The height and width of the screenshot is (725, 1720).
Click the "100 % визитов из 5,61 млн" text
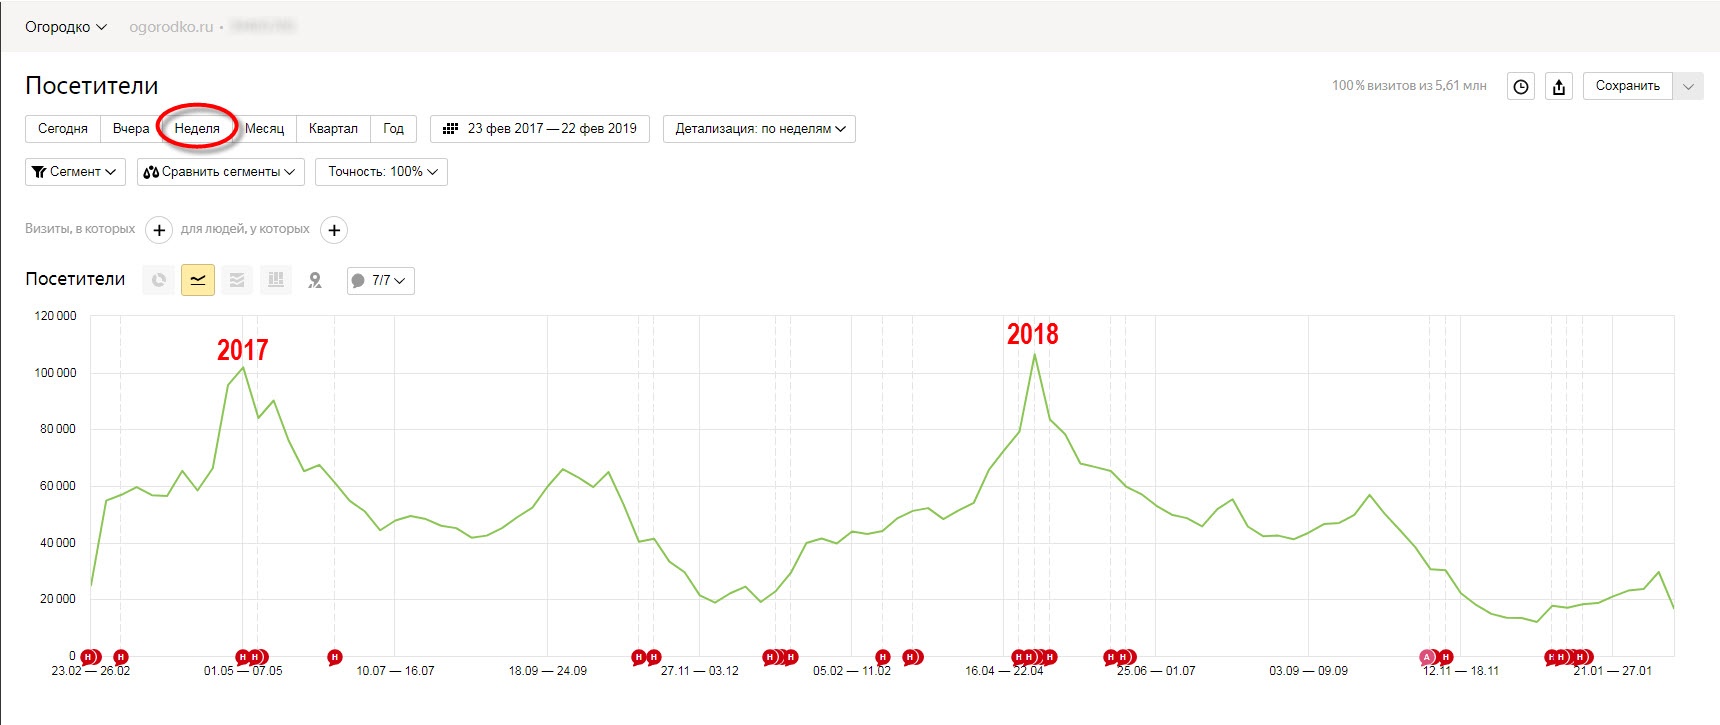[1409, 86]
